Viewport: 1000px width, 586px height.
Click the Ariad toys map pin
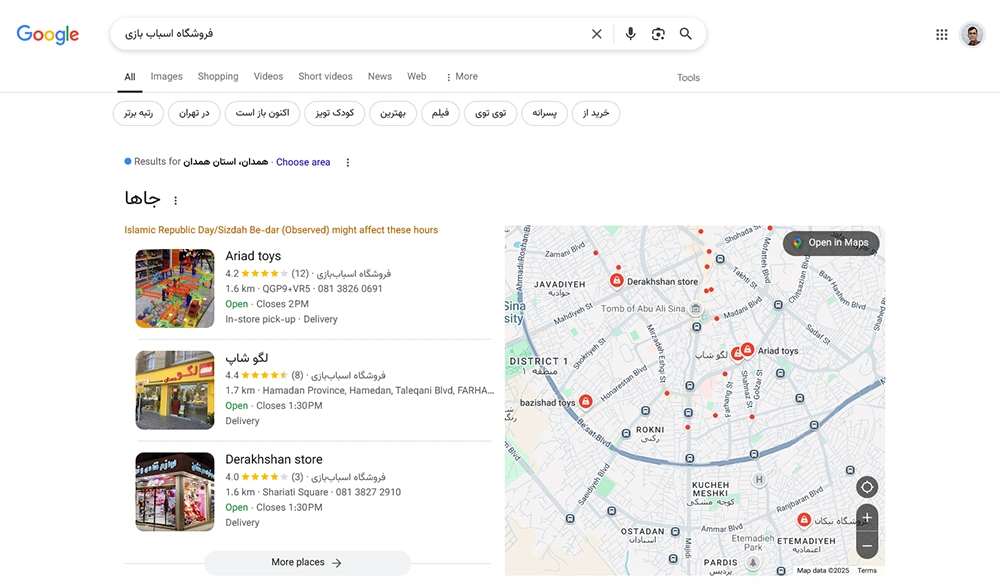point(747,349)
